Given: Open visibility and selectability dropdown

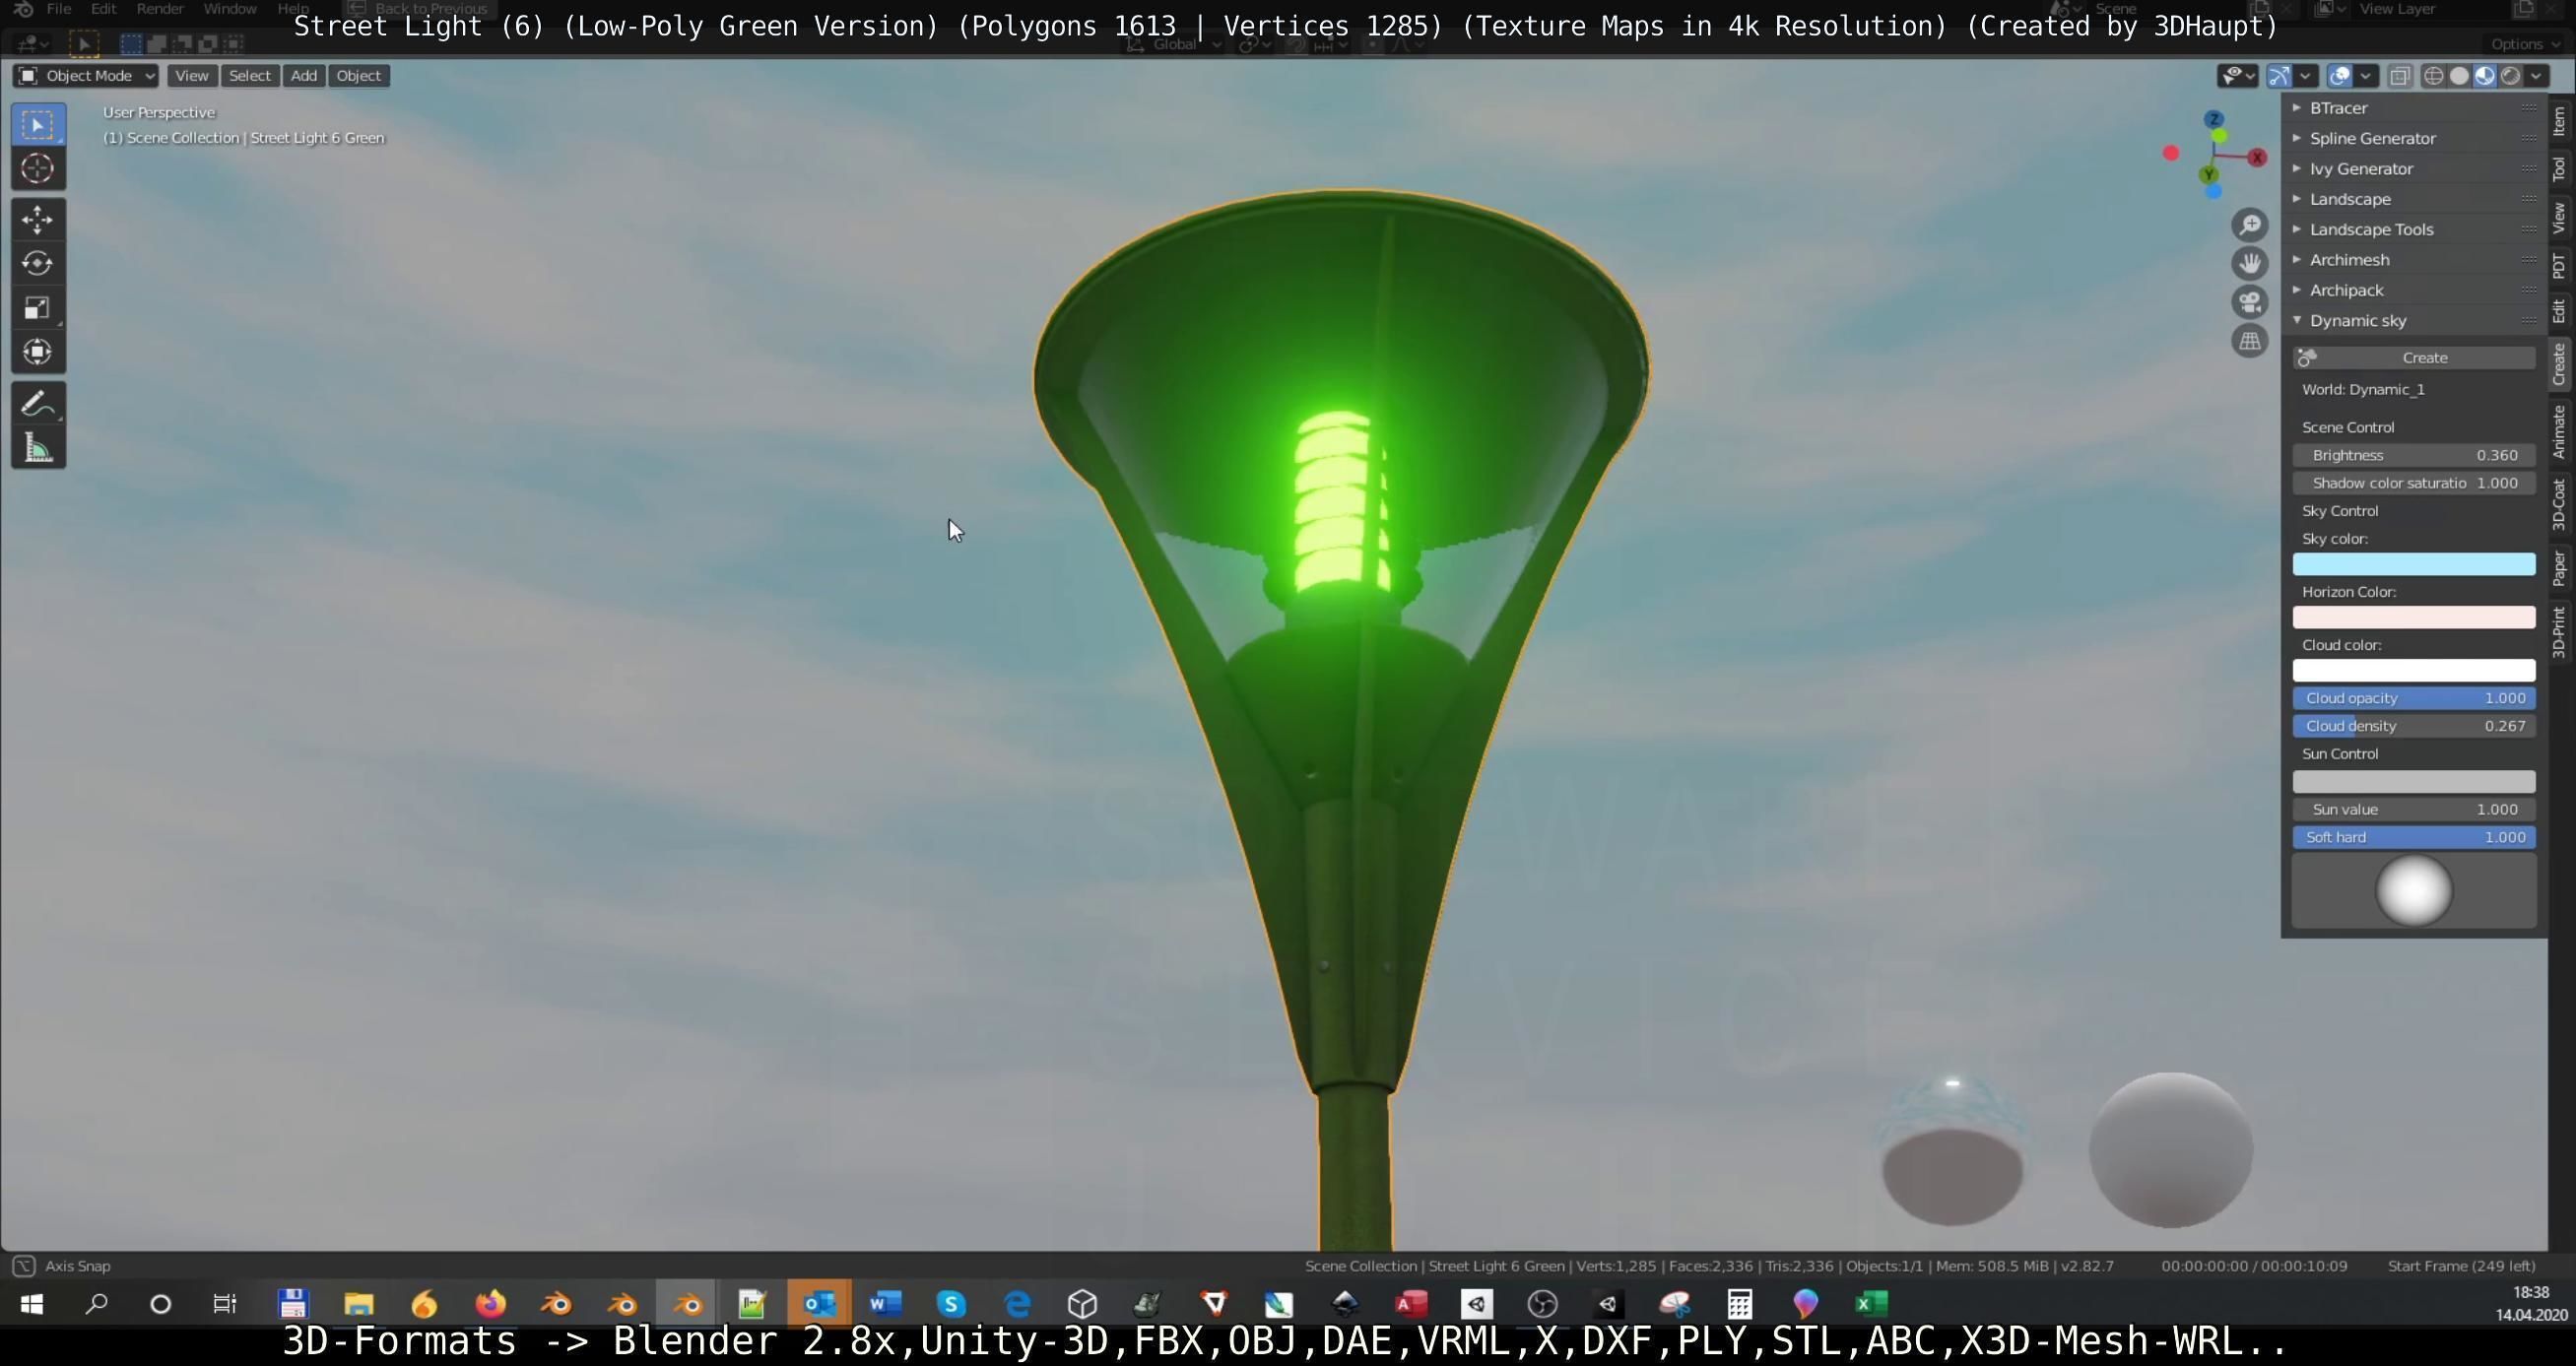Looking at the screenshot, I should point(2238,76).
